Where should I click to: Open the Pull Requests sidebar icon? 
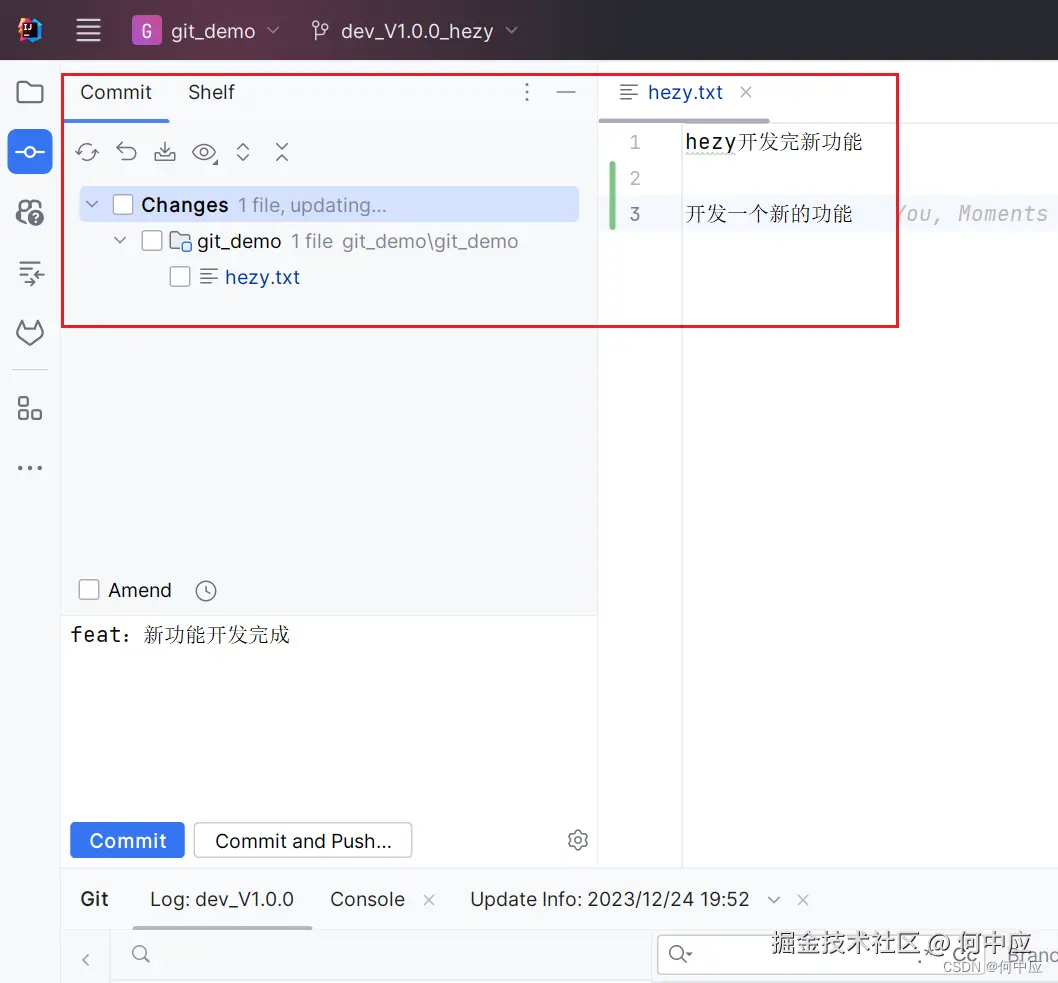coord(29,212)
